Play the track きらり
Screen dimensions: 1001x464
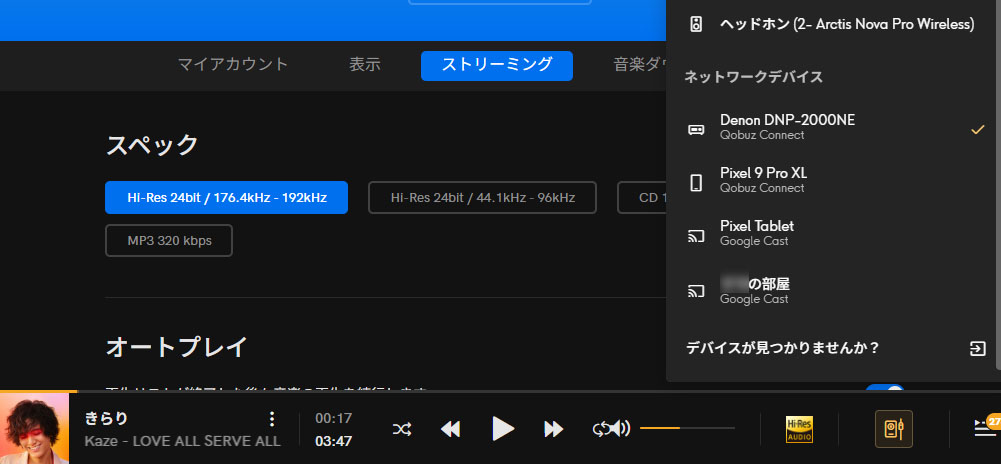point(503,428)
